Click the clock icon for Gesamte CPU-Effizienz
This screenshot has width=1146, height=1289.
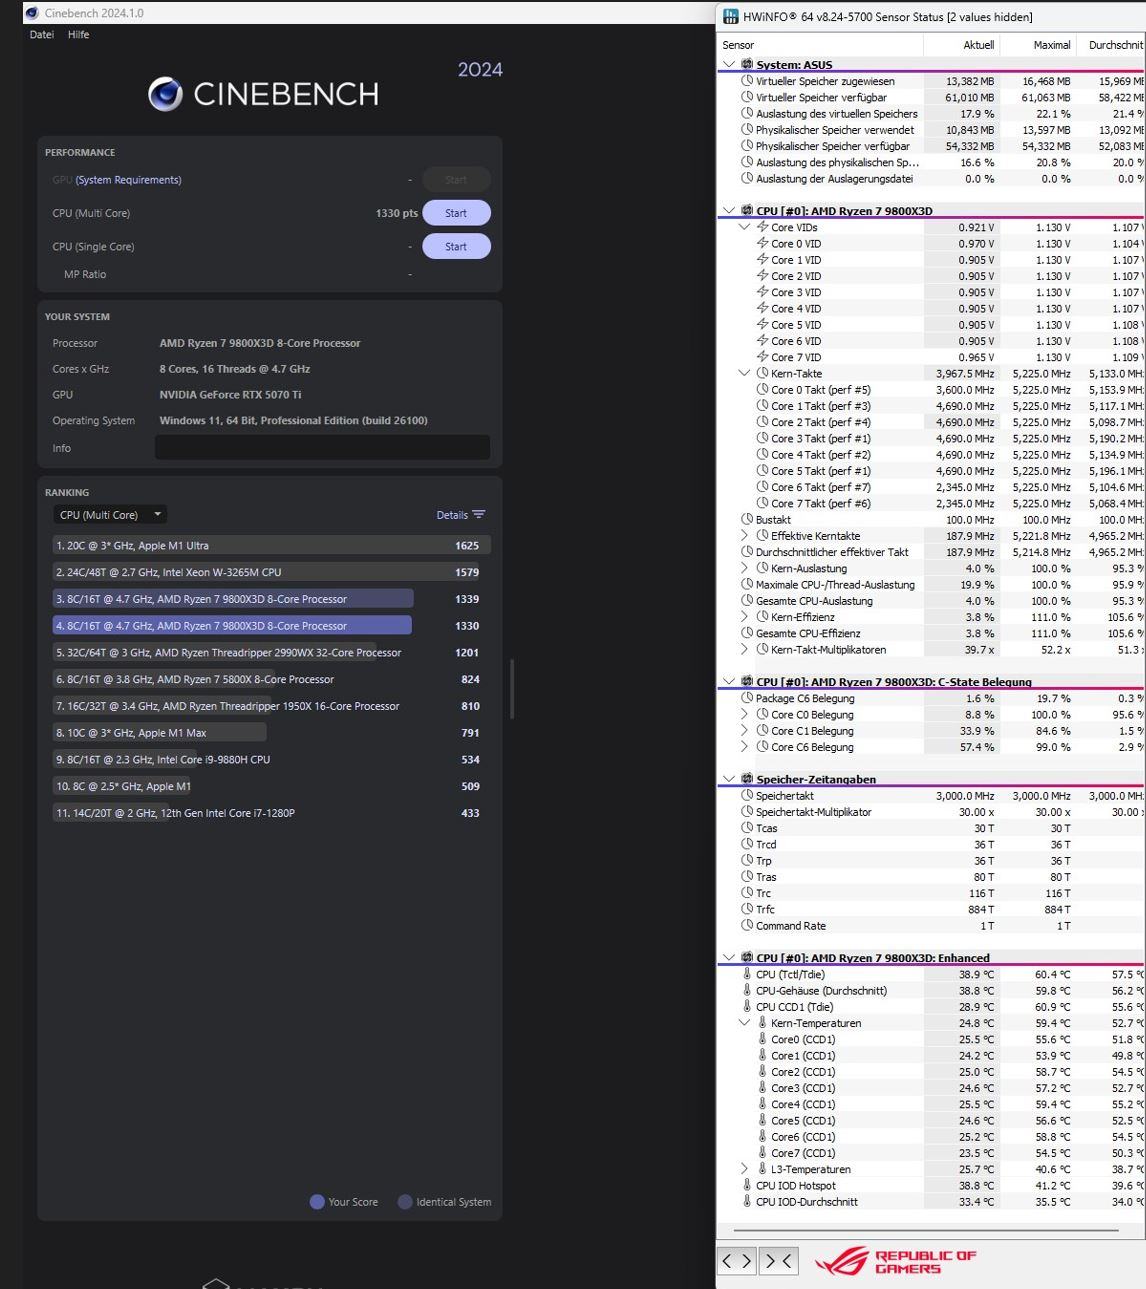point(747,633)
